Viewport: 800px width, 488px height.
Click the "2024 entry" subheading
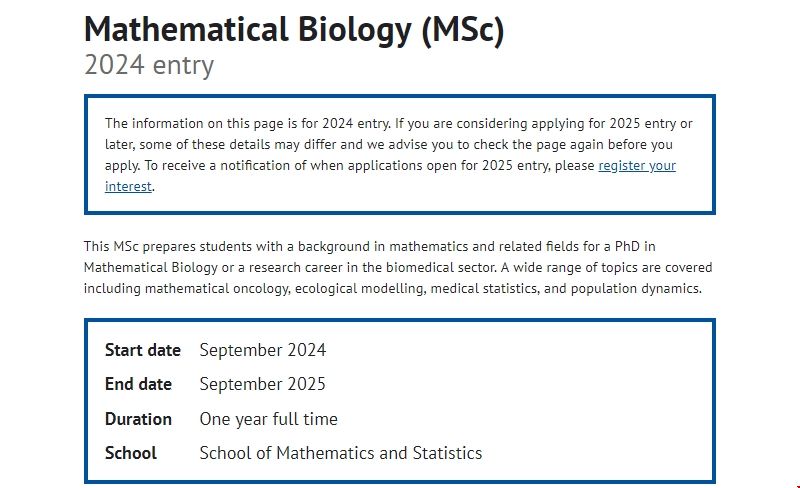(x=149, y=66)
